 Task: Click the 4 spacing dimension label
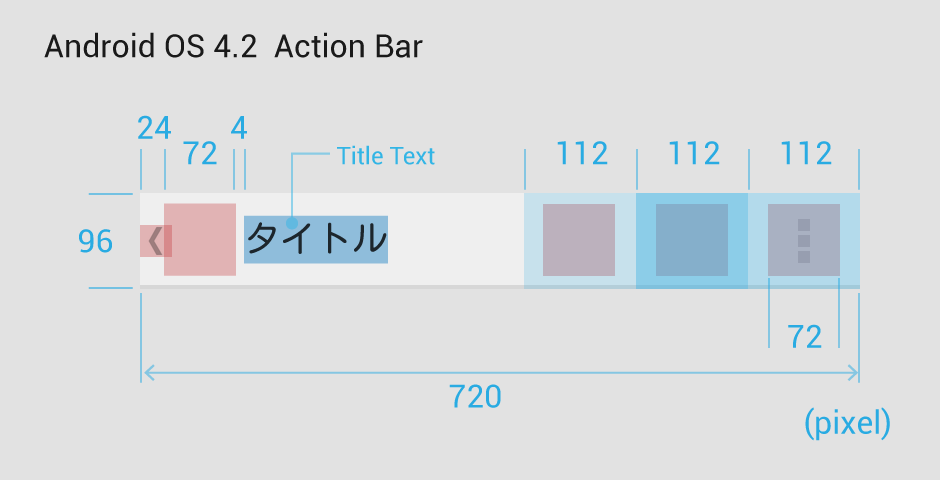239,128
